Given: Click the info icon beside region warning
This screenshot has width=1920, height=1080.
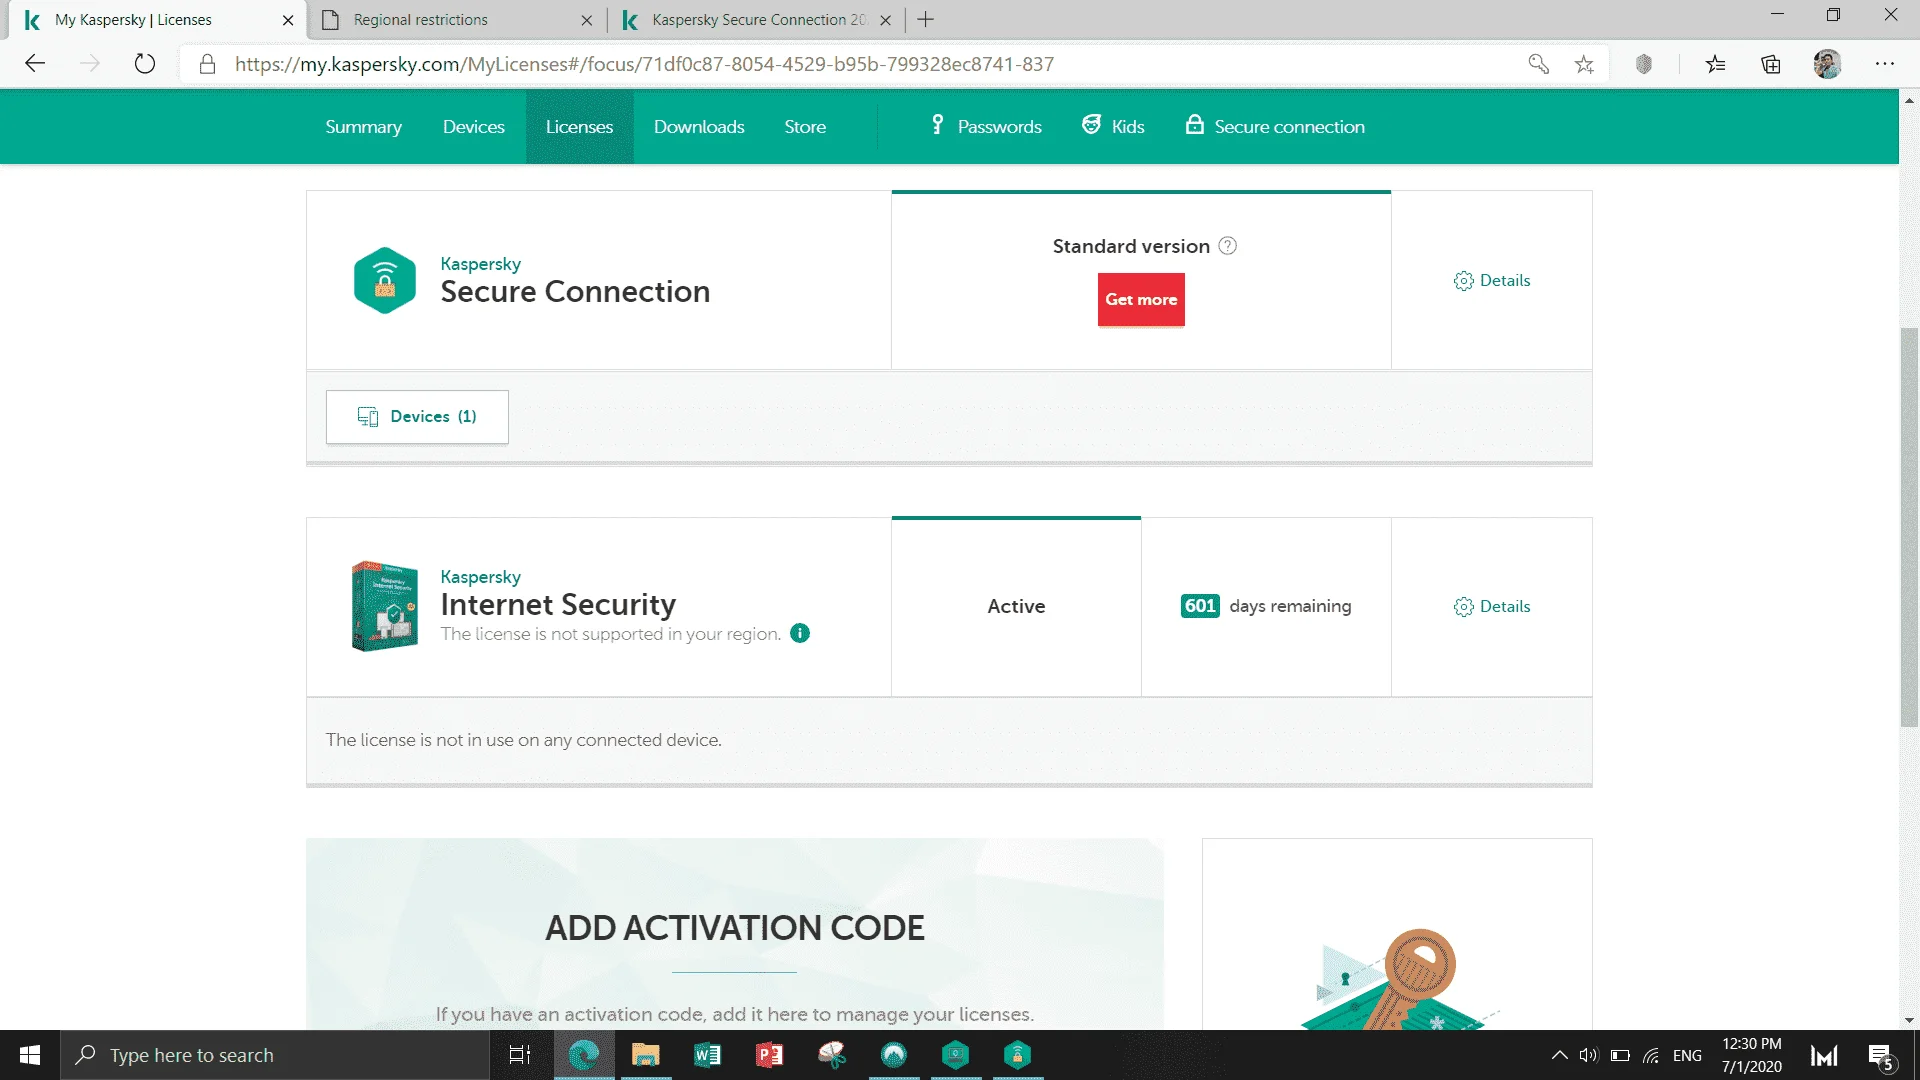Looking at the screenshot, I should pyautogui.click(x=800, y=633).
